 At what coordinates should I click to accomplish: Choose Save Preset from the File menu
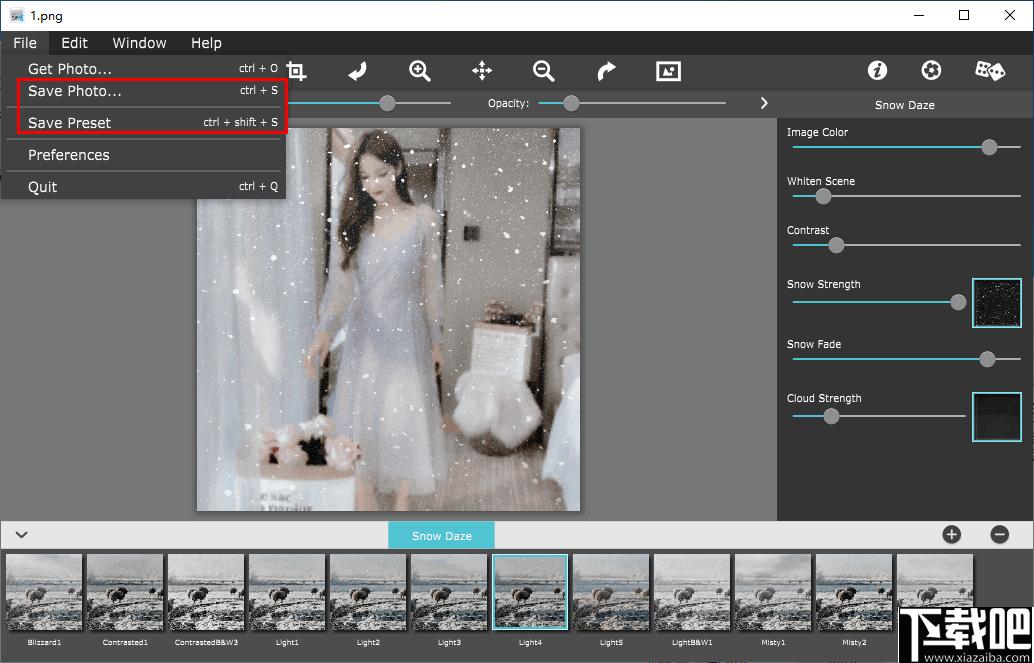[144, 123]
